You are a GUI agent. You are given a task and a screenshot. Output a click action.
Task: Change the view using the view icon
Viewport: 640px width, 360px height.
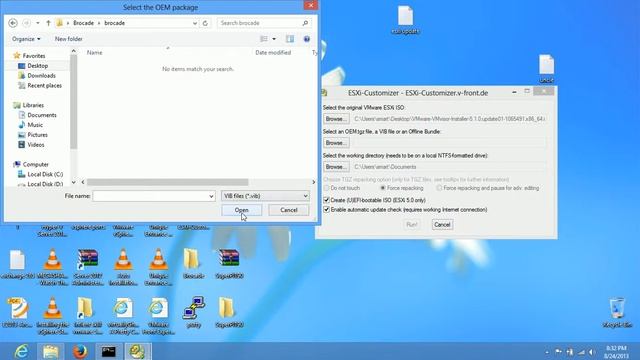(x=264, y=39)
